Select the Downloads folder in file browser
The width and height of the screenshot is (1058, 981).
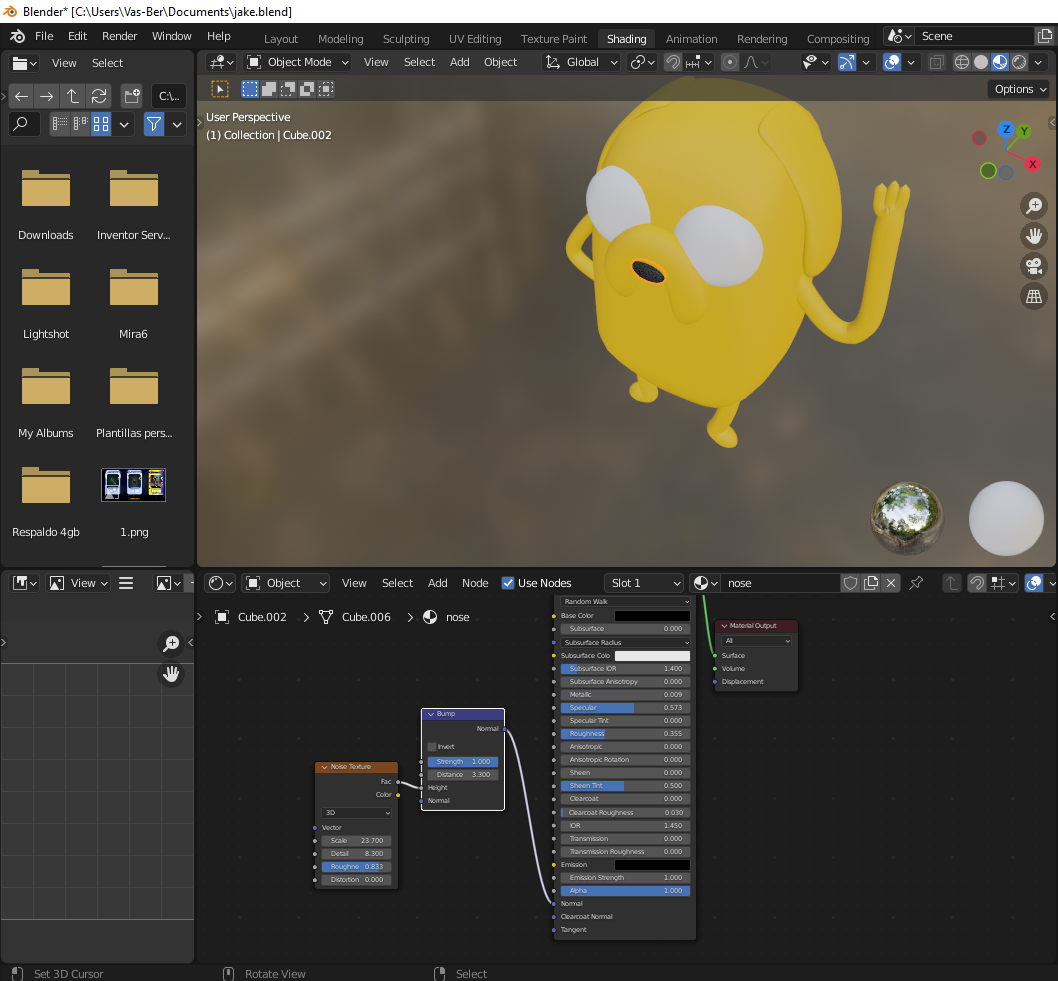tap(46, 205)
